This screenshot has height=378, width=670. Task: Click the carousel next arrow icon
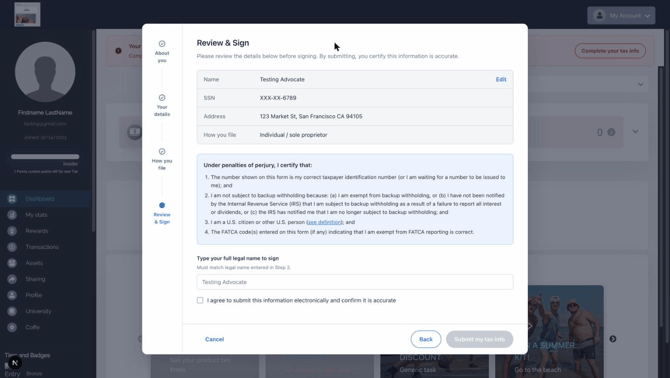tap(613, 339)
